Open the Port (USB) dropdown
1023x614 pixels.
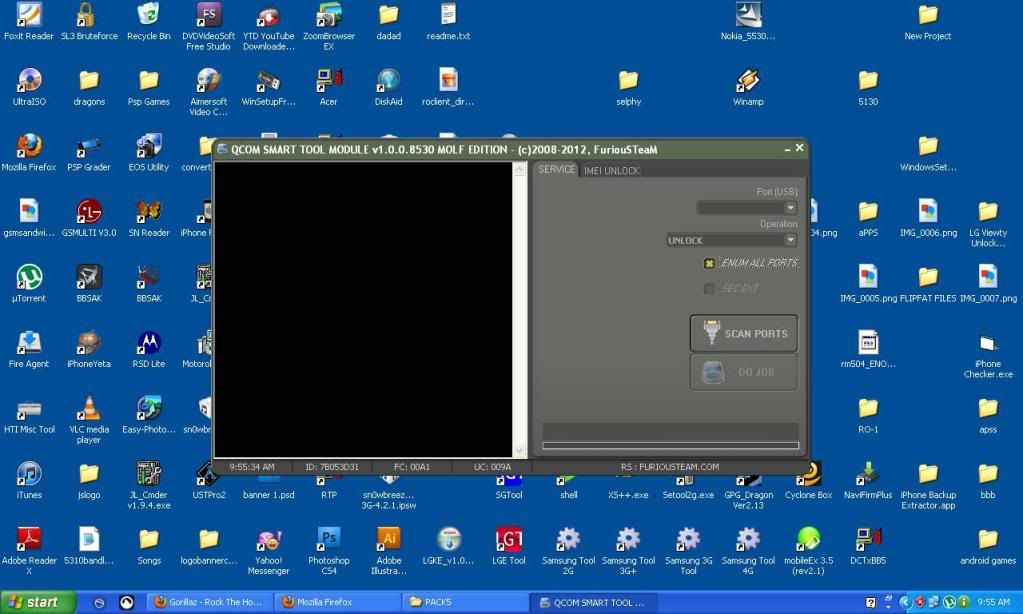tap(790, 208)
